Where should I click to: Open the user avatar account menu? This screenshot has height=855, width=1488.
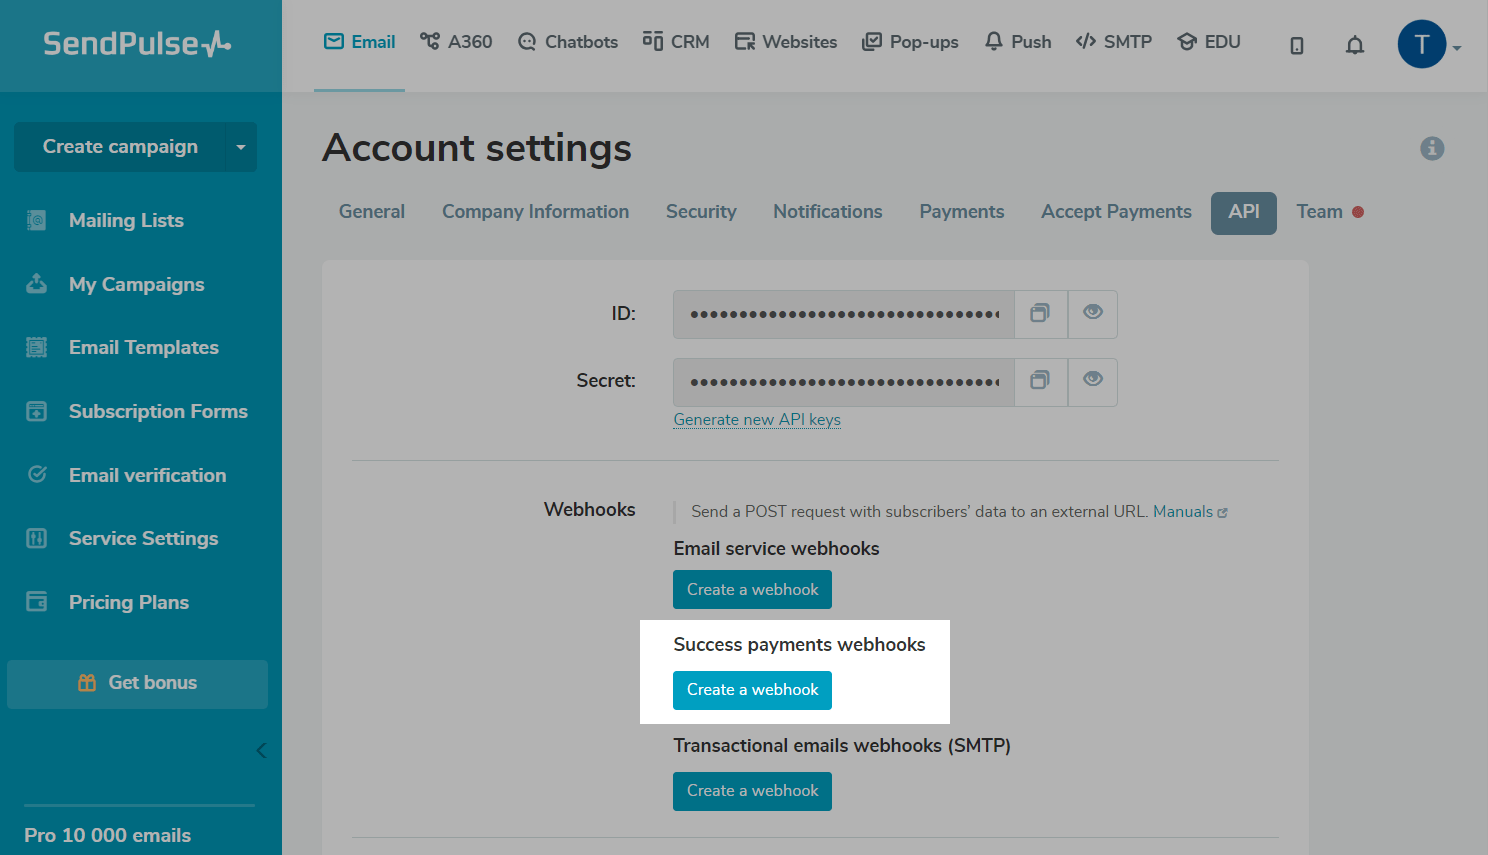point(1423,45)
